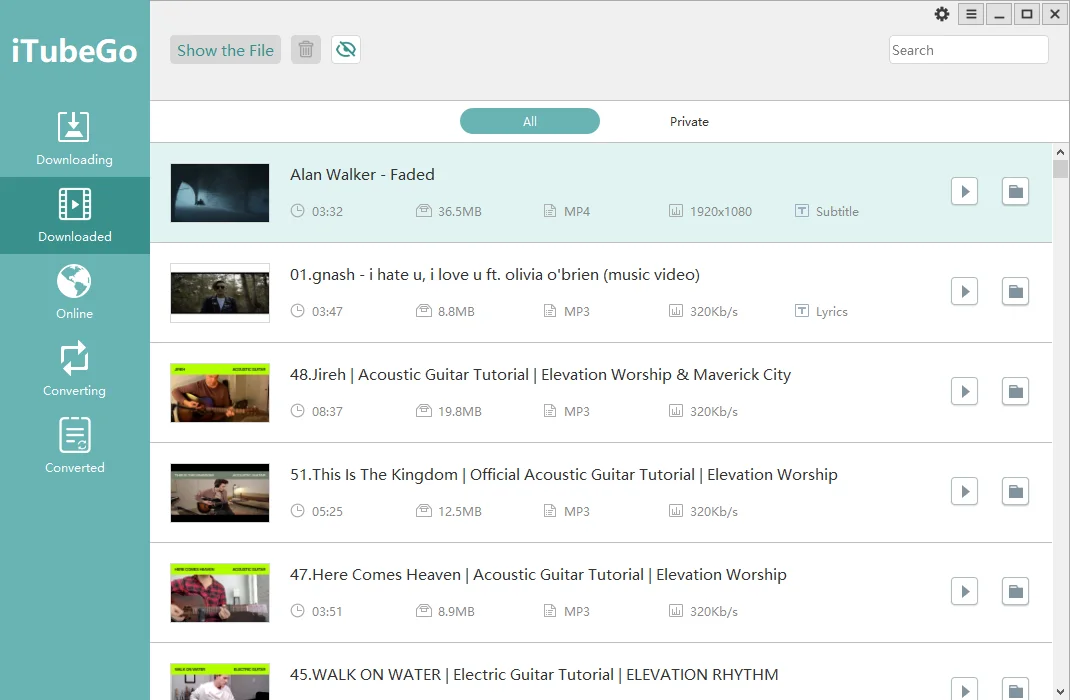Image resolution: width=1070 pixels, height=700 pixels.
Task: Open folder for Here Comes Heaven track
Action: 1015,591
